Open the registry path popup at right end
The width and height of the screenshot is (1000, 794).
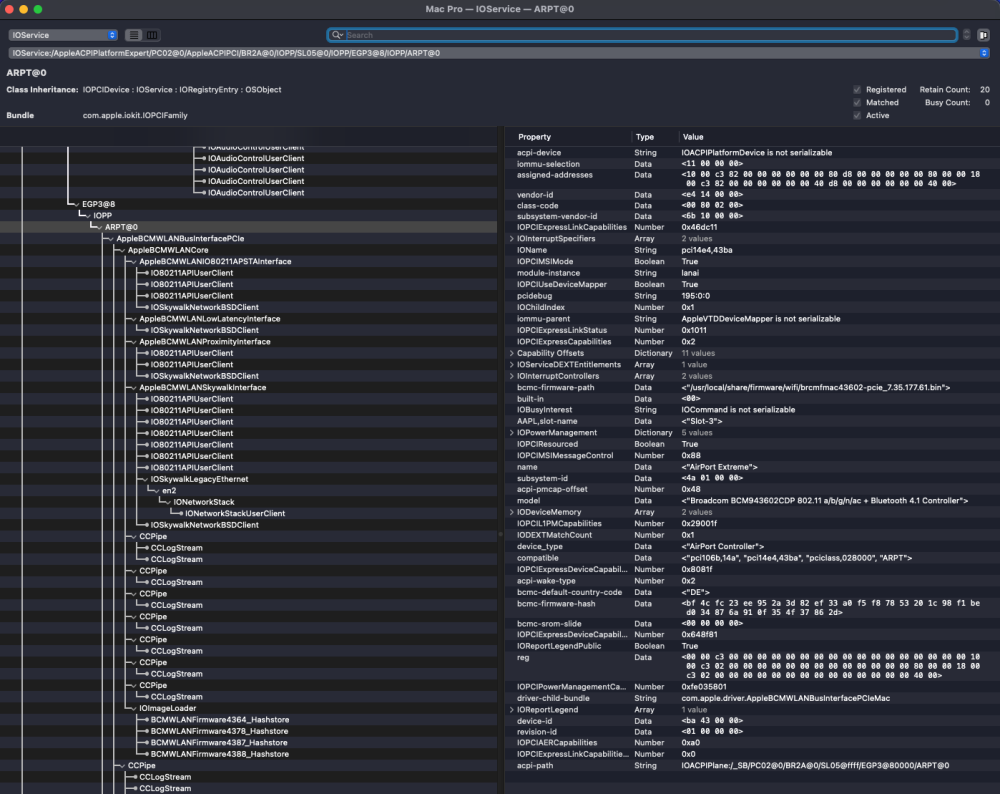(983, 53)
